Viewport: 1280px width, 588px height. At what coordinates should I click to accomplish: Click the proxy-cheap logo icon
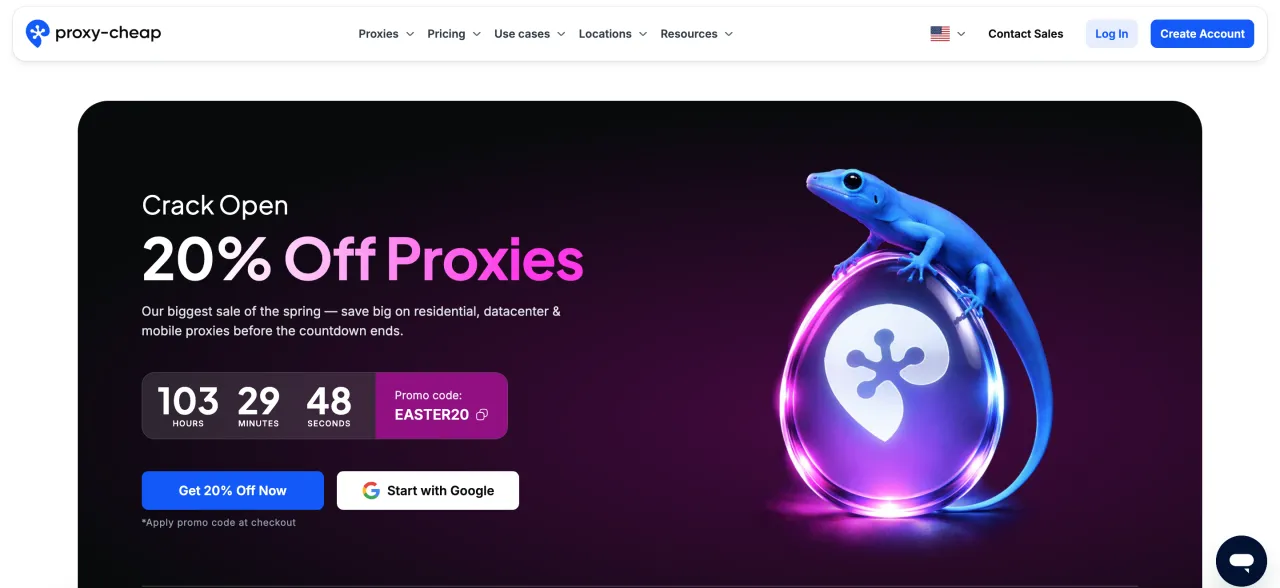coord(37,33)
